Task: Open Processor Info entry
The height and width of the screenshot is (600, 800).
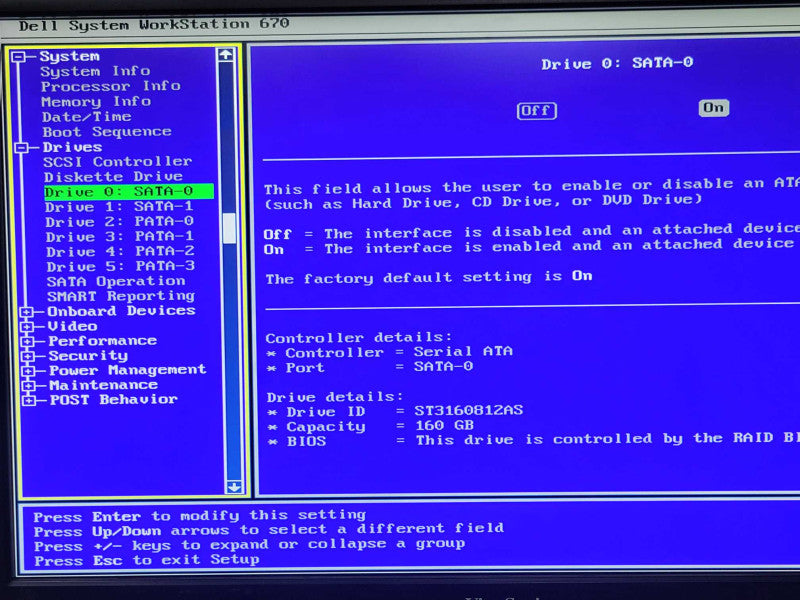Action: pos(111,86)
